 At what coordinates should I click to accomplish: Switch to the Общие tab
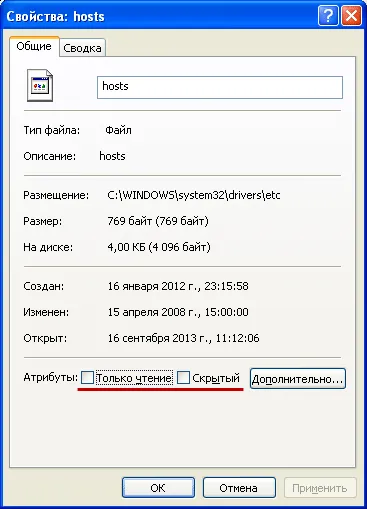click(x=34, y=46)
